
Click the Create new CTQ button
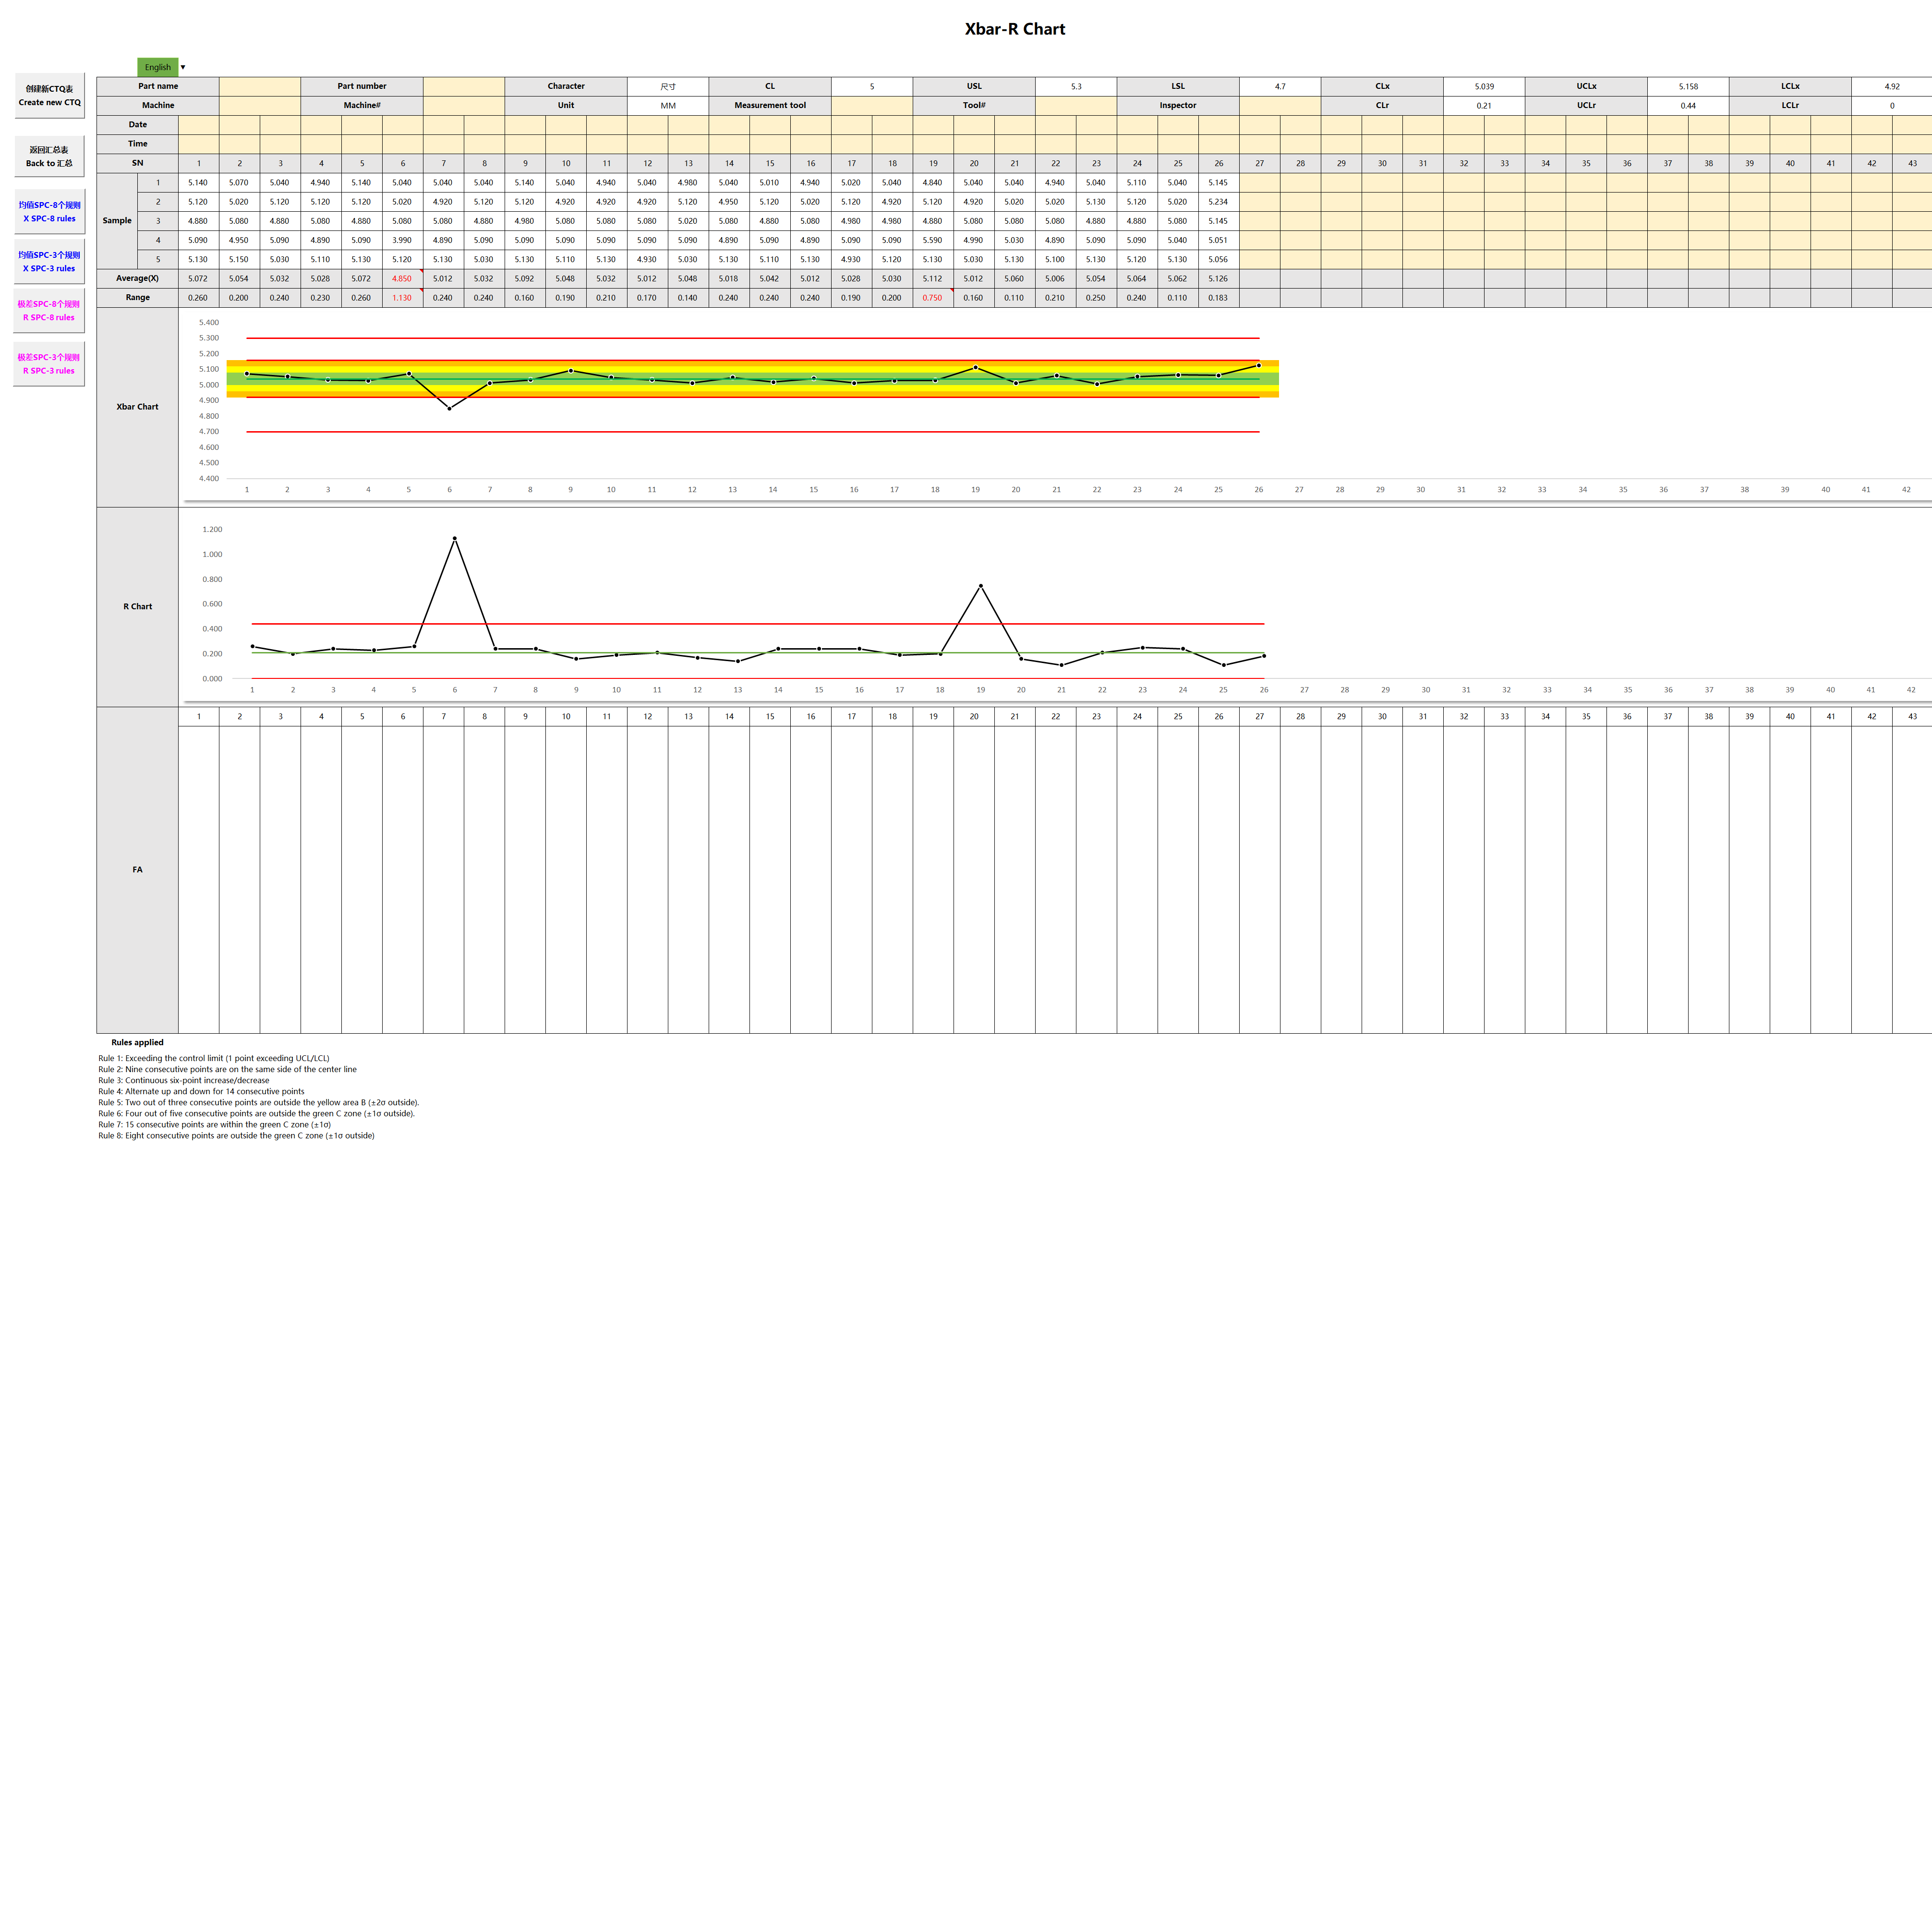(49, 96)
